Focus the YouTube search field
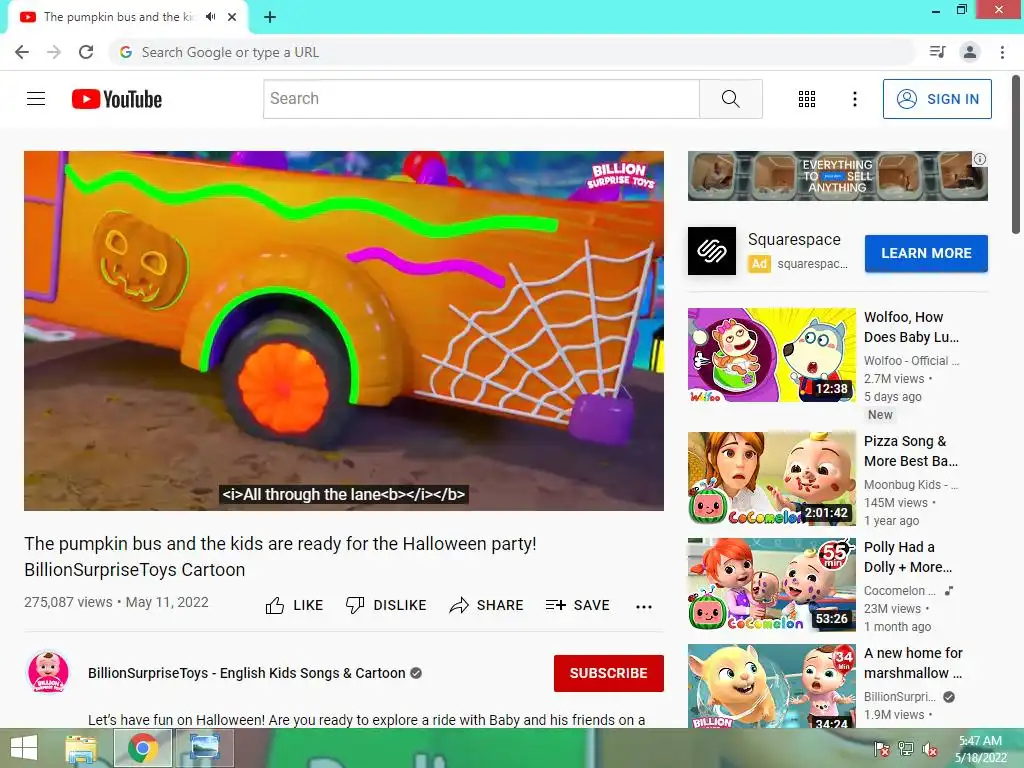1024x768 pixels. pos(481,99)
